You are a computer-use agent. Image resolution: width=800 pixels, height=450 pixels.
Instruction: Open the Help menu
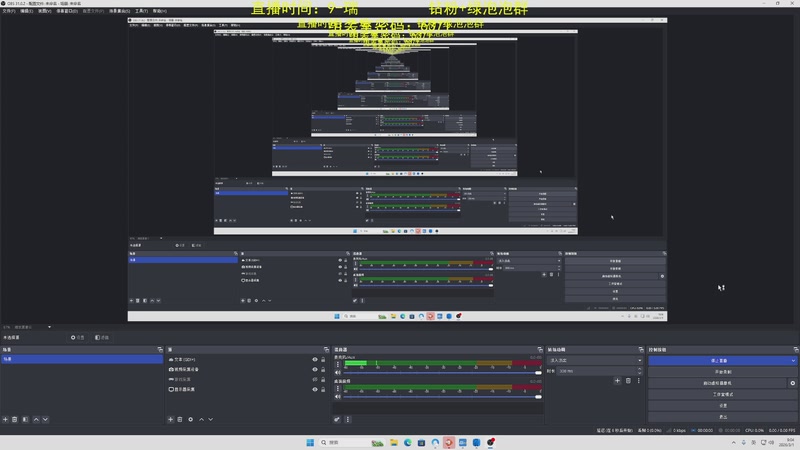click(x=160, y=11)
